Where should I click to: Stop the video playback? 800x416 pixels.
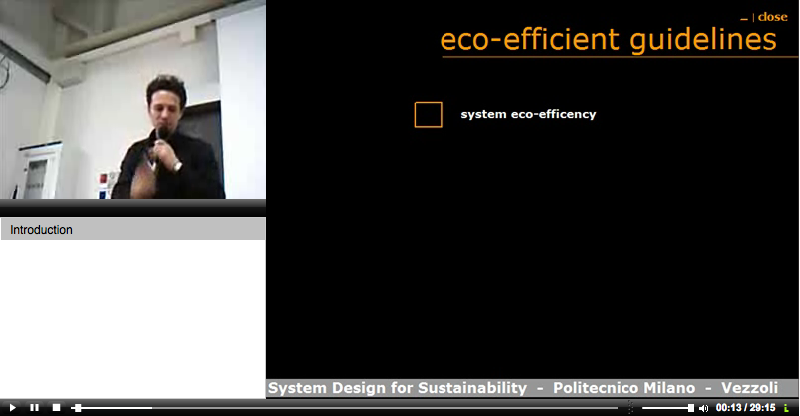56,408
